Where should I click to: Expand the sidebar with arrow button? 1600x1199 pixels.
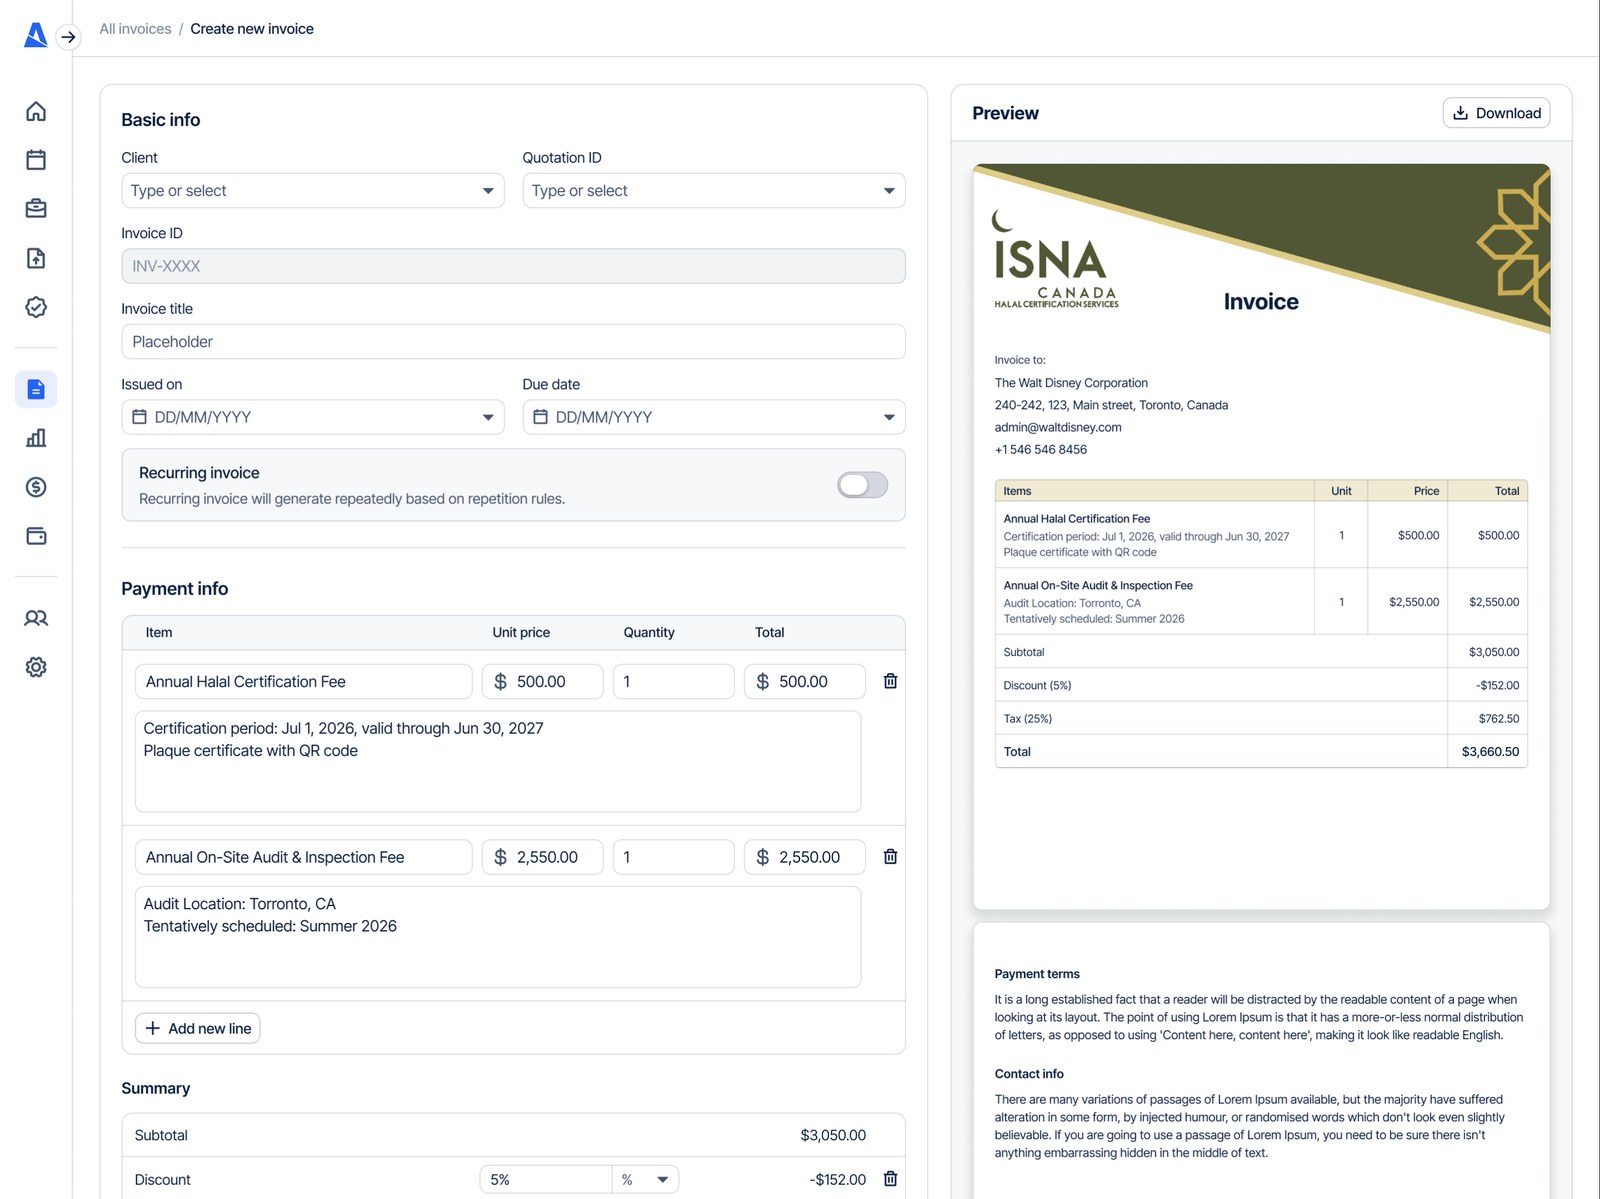68,37
